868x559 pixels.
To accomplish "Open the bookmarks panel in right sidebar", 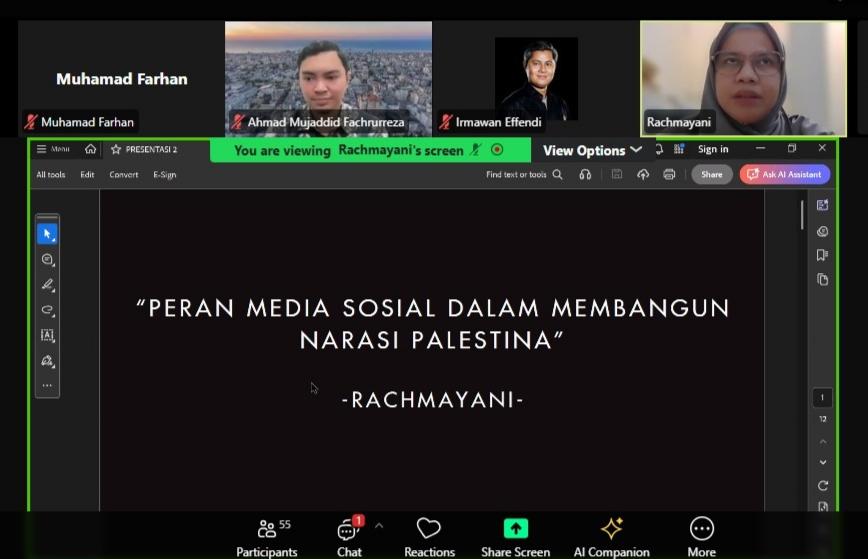I will point(822,255).
